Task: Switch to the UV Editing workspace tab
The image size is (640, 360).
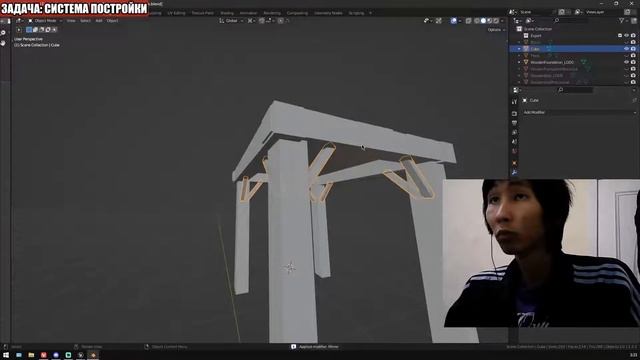Action: [x=176, y=13]
